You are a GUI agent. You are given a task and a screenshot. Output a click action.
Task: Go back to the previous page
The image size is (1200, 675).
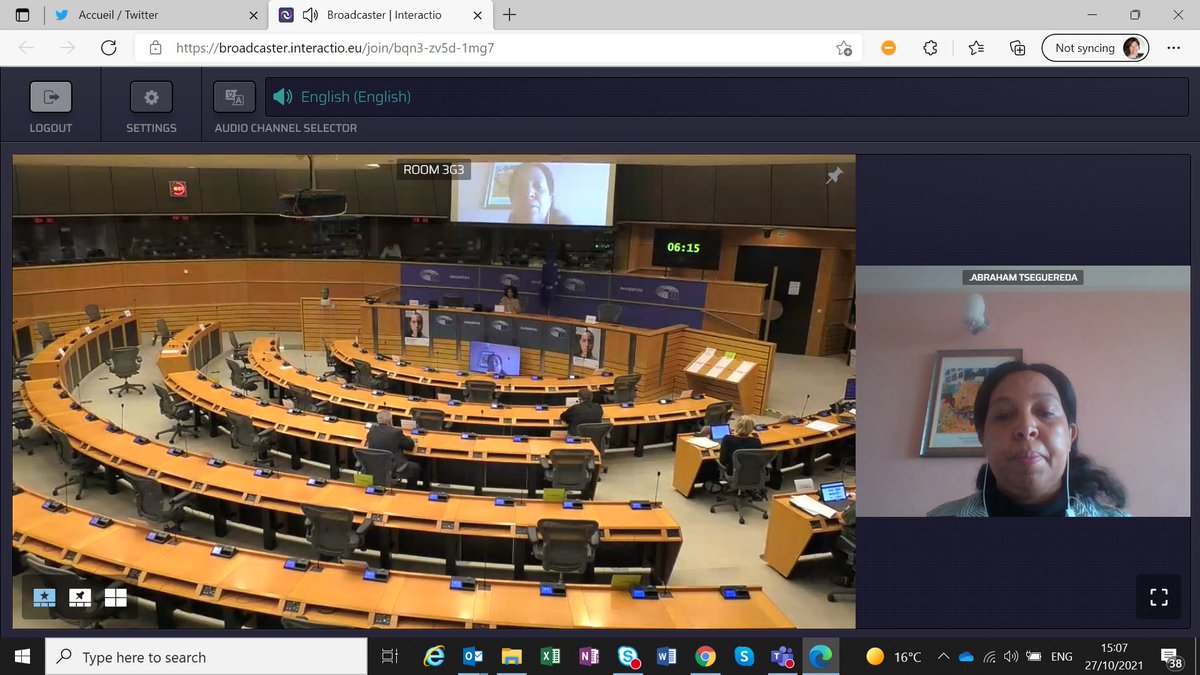coord(26,48)
